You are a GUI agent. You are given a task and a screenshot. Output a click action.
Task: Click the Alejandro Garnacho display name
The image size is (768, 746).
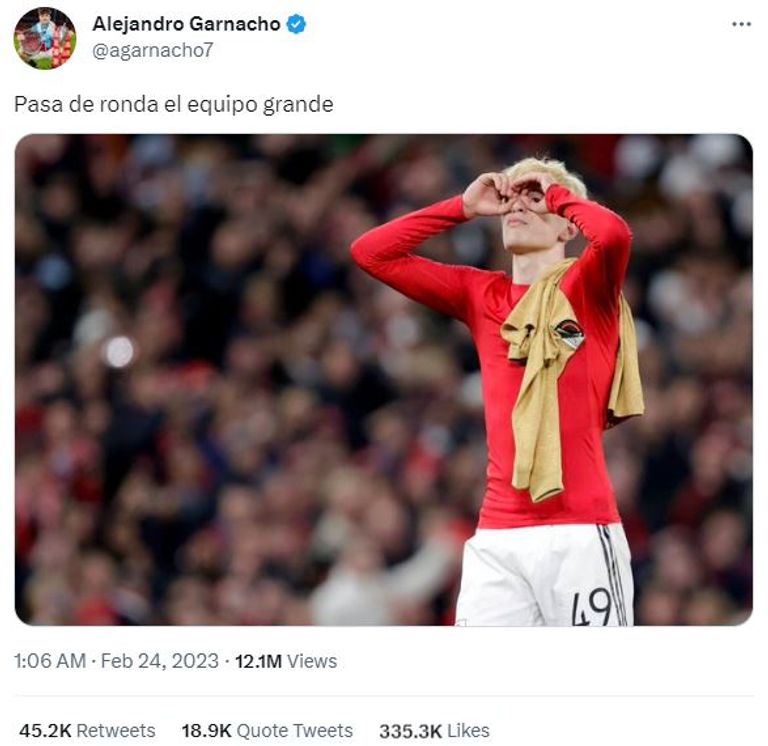pyautogui.click(x=186, y=24)
